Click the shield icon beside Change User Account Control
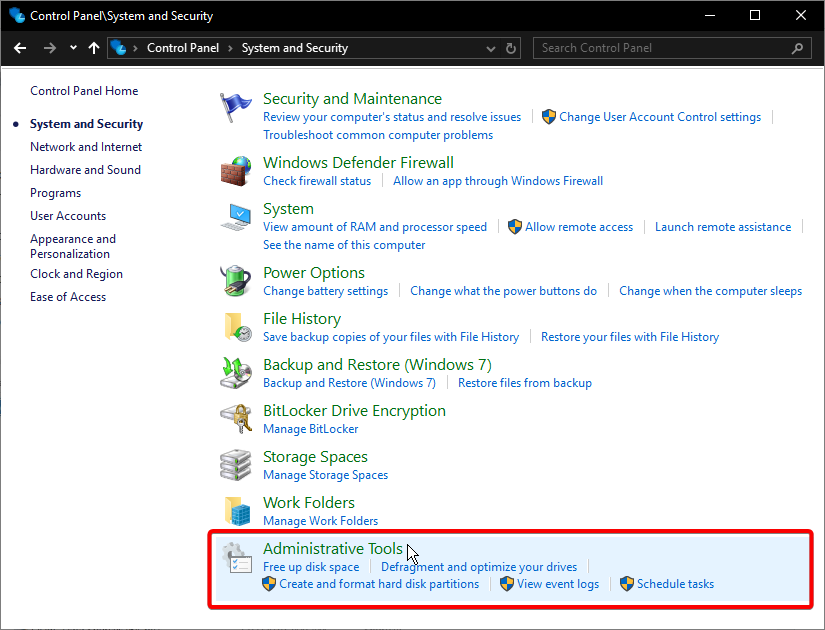 click(x=549, y=117)
